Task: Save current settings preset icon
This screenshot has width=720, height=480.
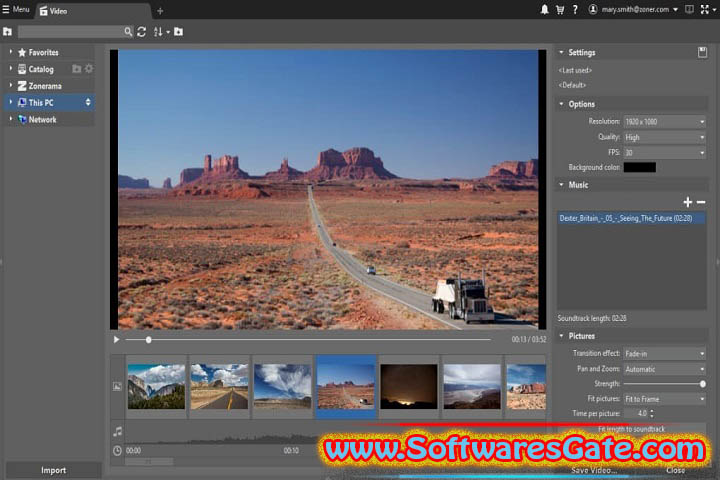Action: 702,52
